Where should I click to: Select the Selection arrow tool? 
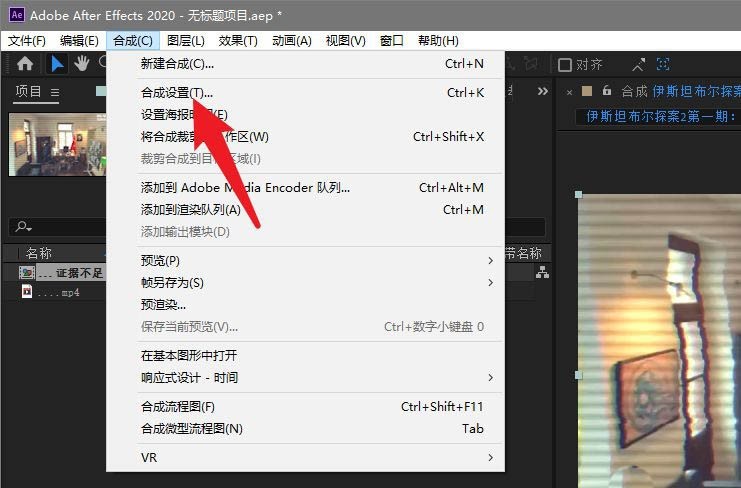click(58, 64)
